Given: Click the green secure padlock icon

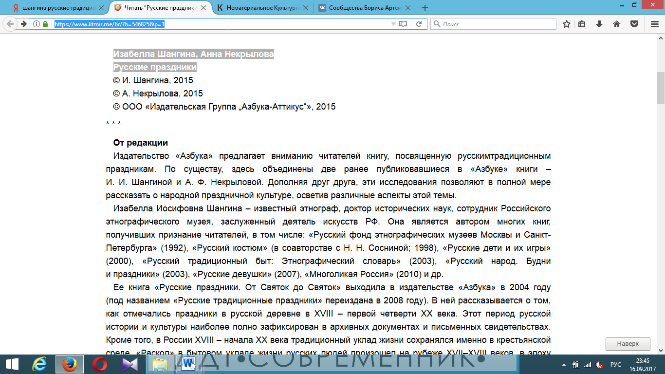Looking at the screenshot, I should click(x=45, y=24).
